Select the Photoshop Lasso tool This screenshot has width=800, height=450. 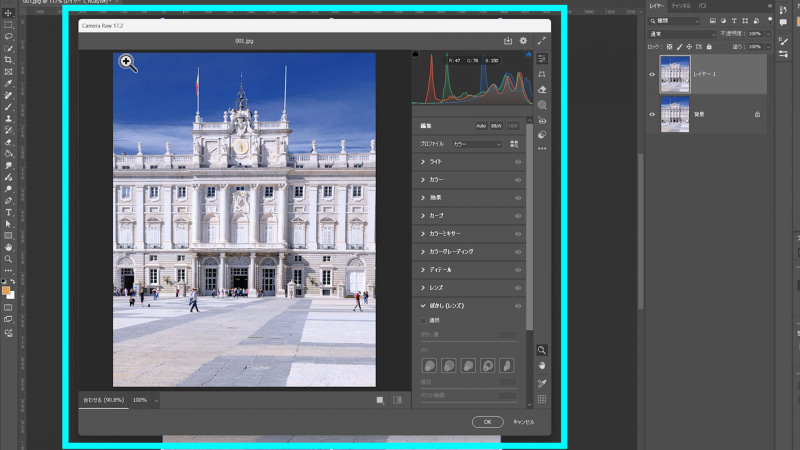(8, 36)
